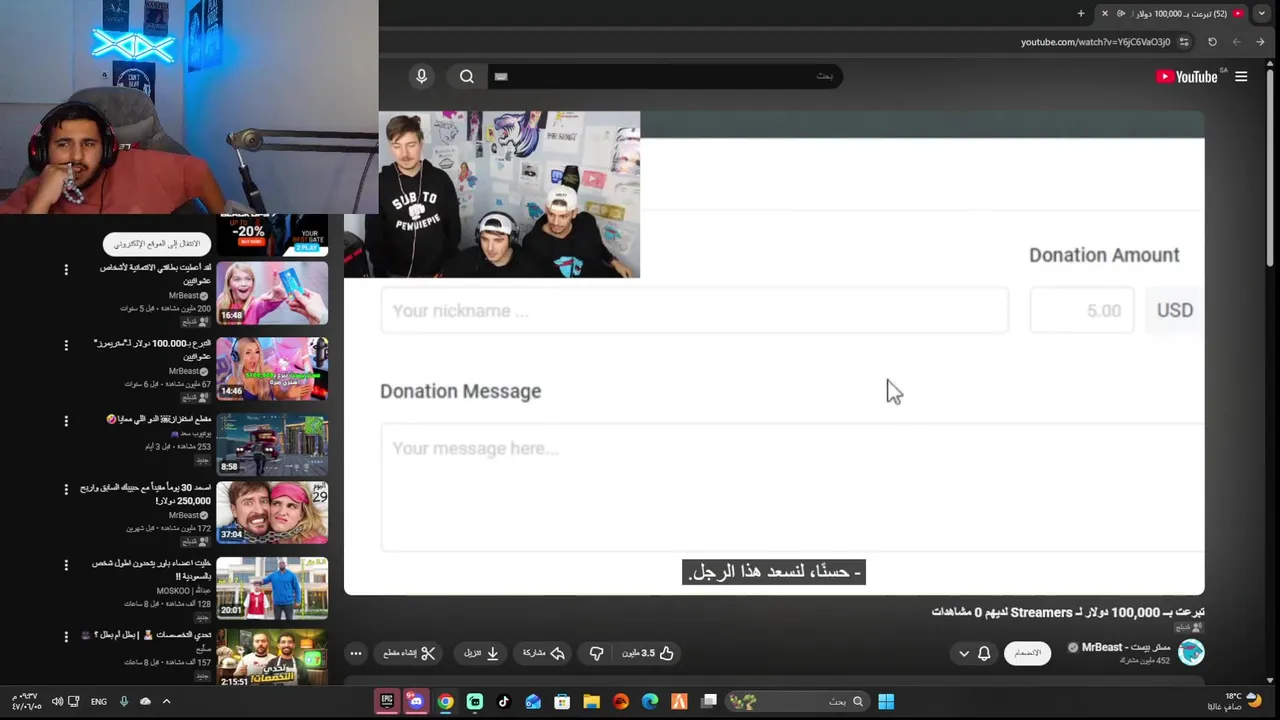Open the Windows Start menu
This screenshot has height=720, width=1280.
tap(886, 702)
